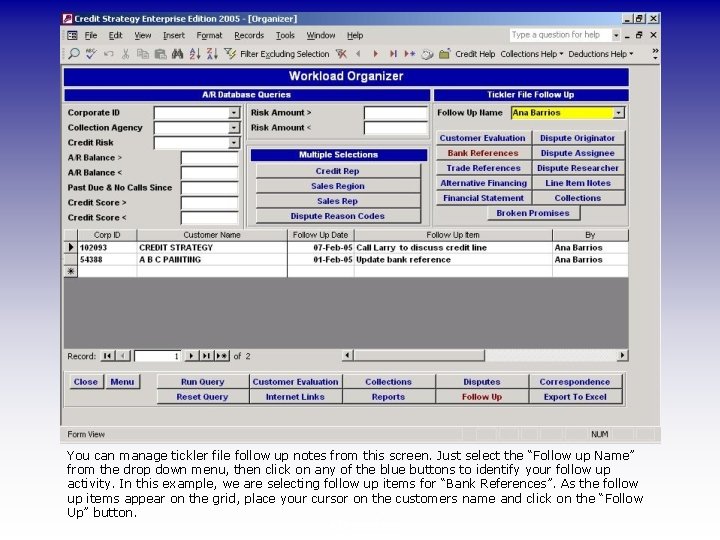Select the A B C PAINTING customer cell

tap(212, 259)
